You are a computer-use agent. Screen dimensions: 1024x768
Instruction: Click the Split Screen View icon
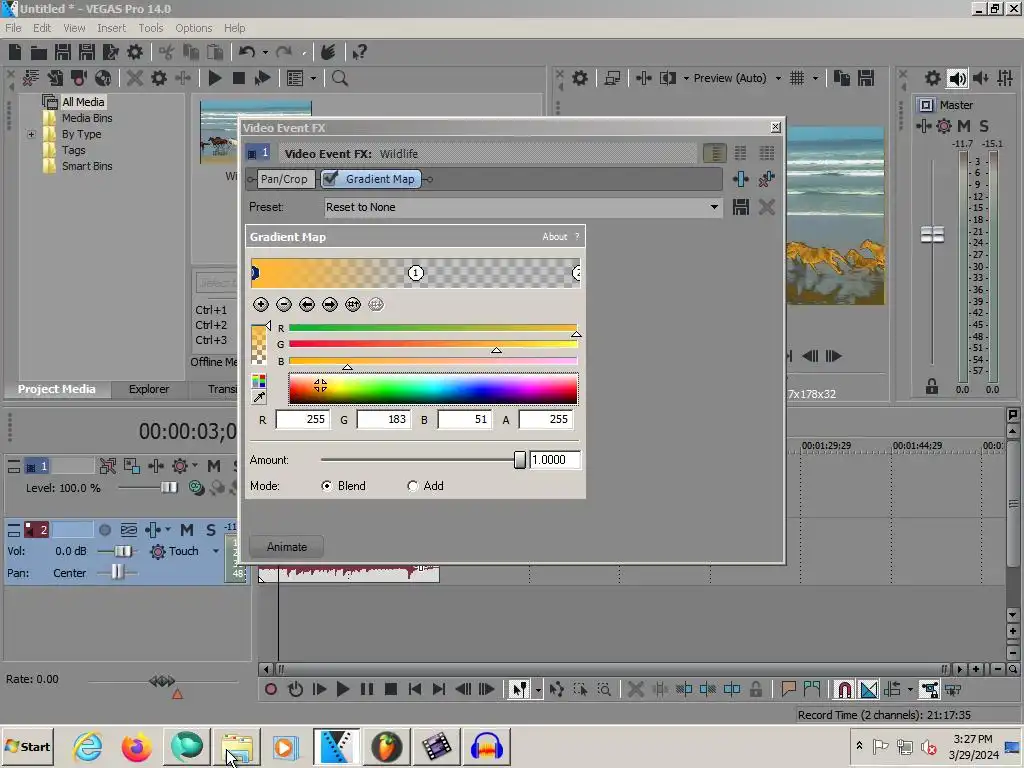tap(667, 78)
